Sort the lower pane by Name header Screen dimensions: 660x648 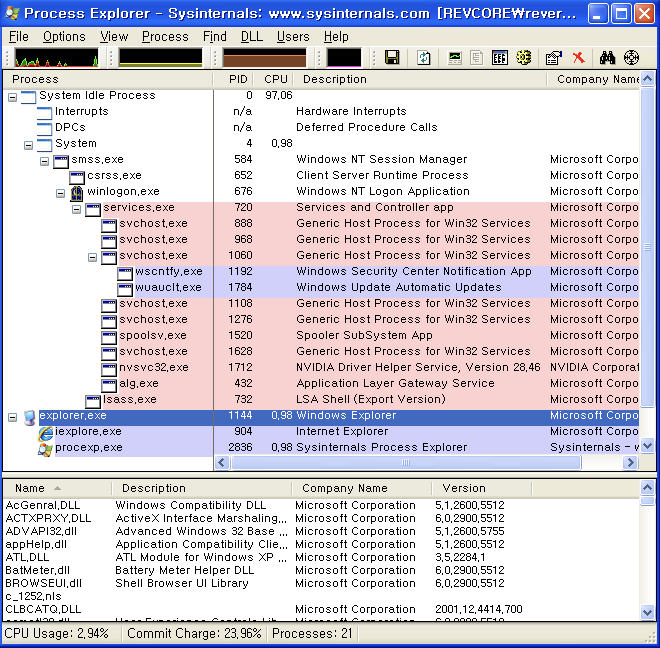pos(58,488)
